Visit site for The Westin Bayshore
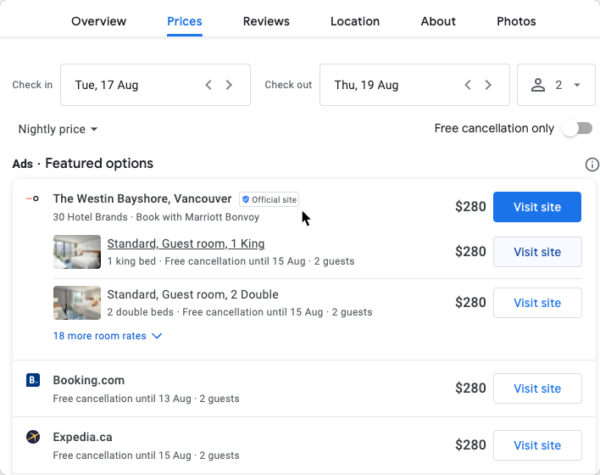The height and width of the screenshot is (475, 600). pyautogui.click(x=537, y=207)
